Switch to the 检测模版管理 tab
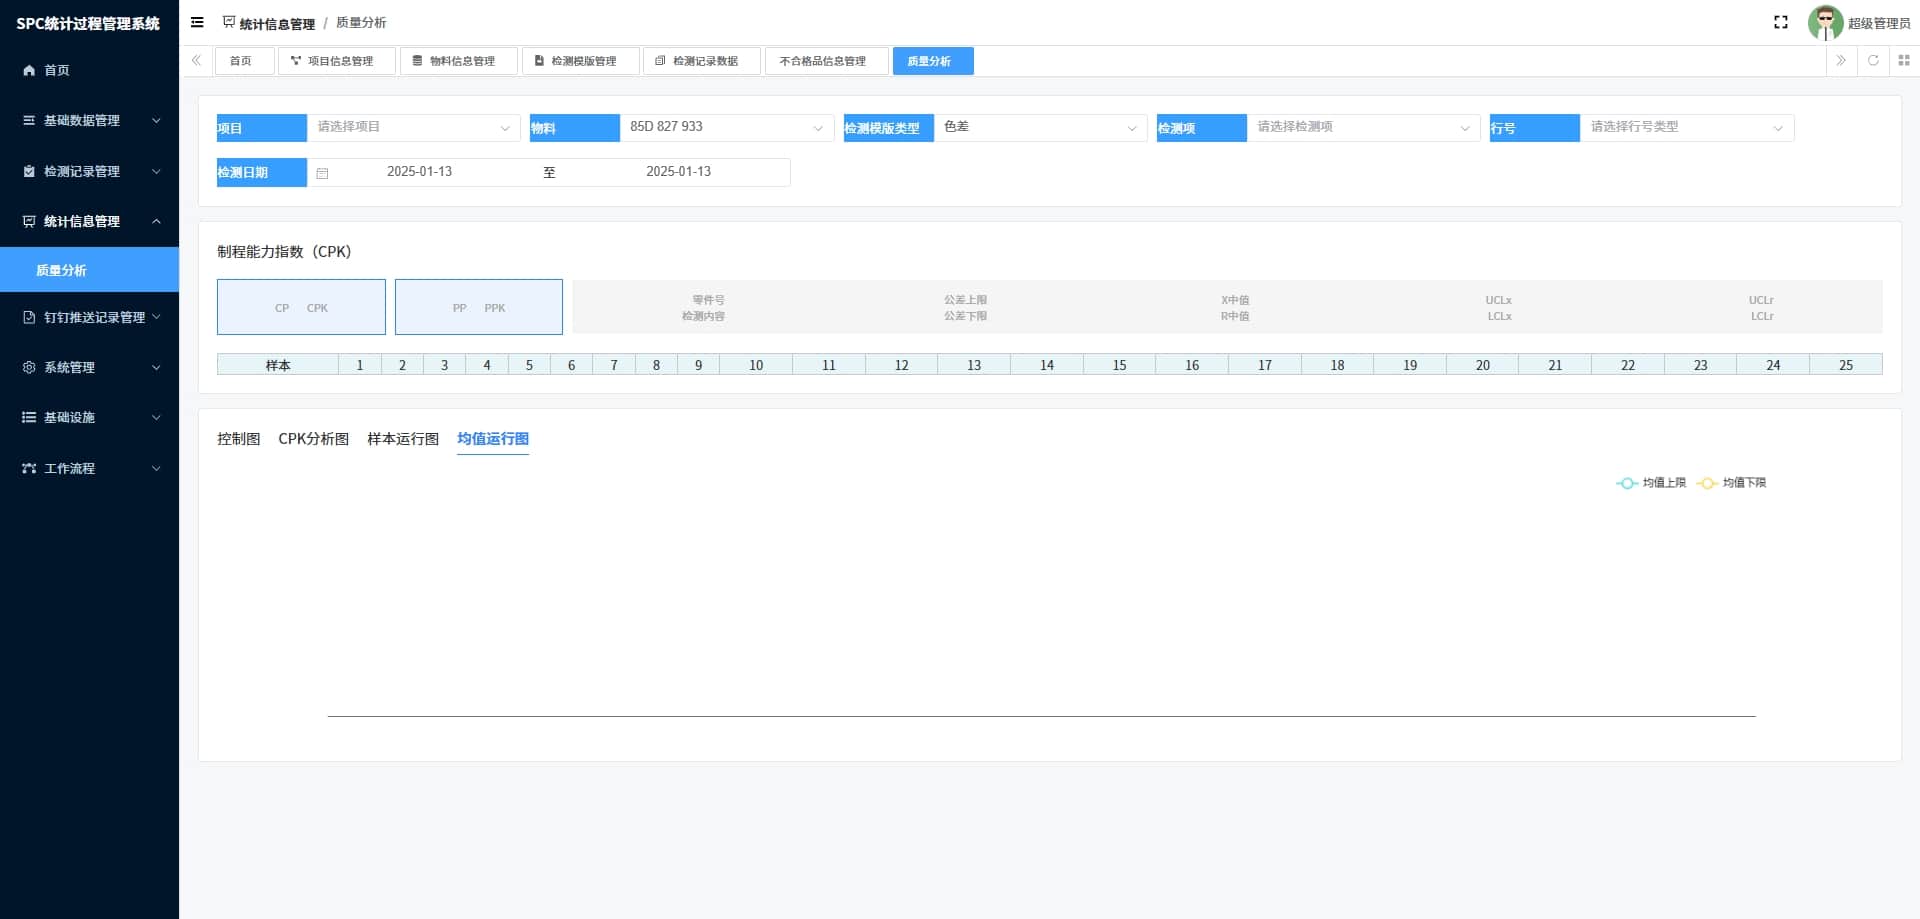Screen dimensions: 1920x919 coord(580,61)
